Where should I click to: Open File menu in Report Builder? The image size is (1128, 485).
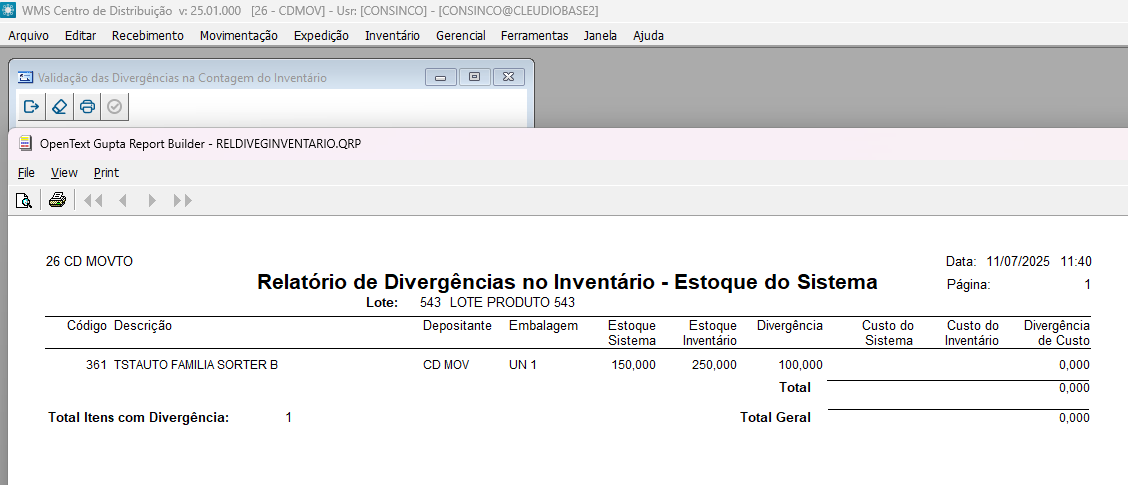[x=26, y=173]
